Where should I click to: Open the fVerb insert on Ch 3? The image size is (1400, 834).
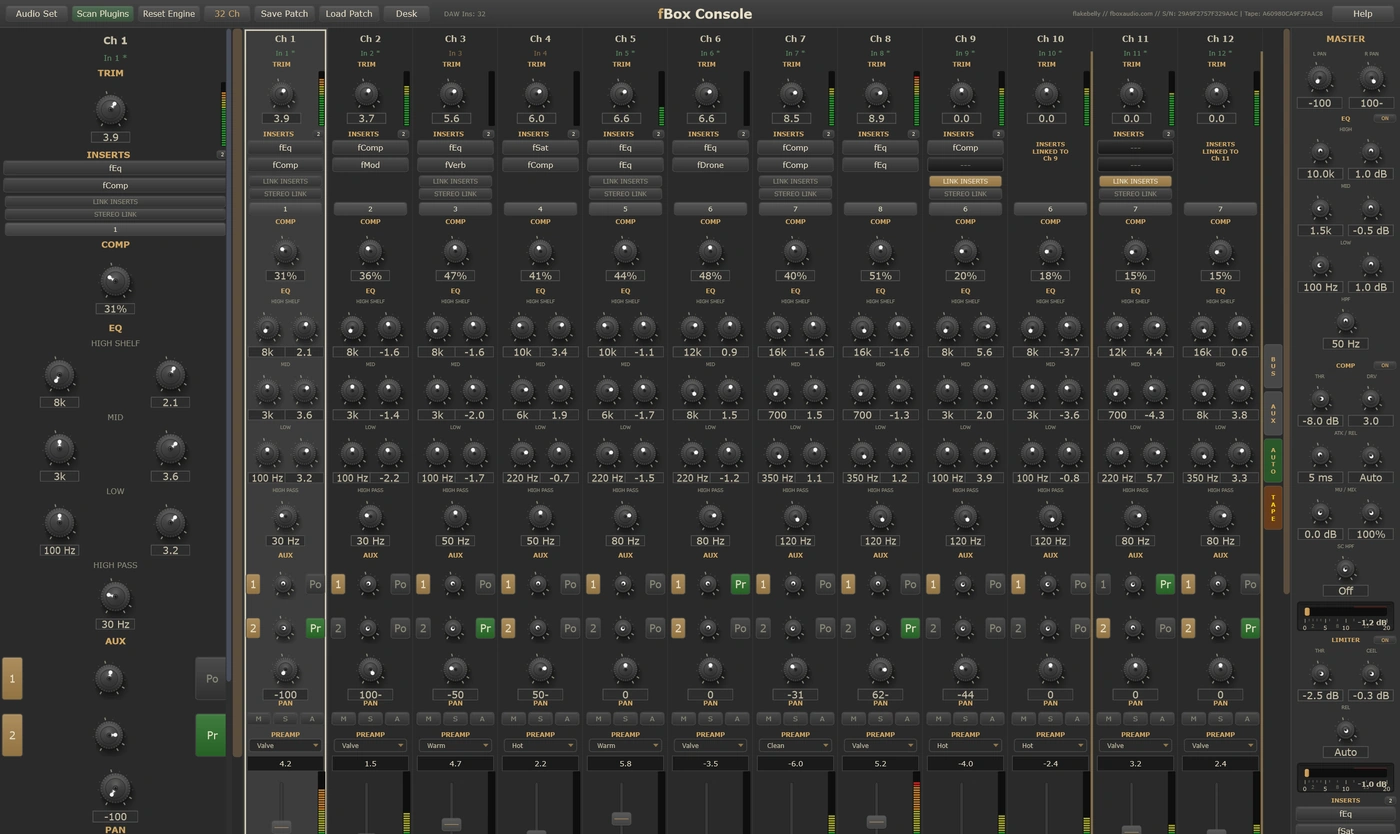(455, 165)
